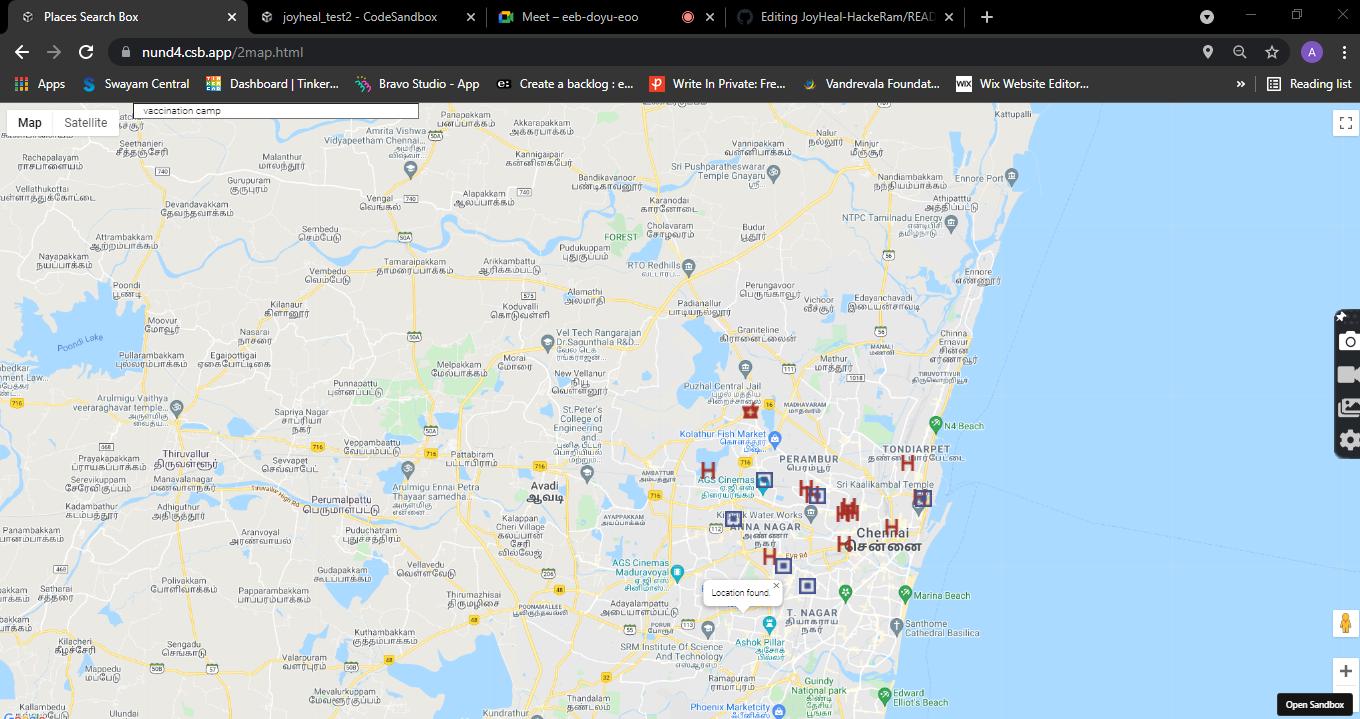This screenshot has width=1360, height=719.
Task: Open Swayam Central bookmark
Action: (135, 84)
